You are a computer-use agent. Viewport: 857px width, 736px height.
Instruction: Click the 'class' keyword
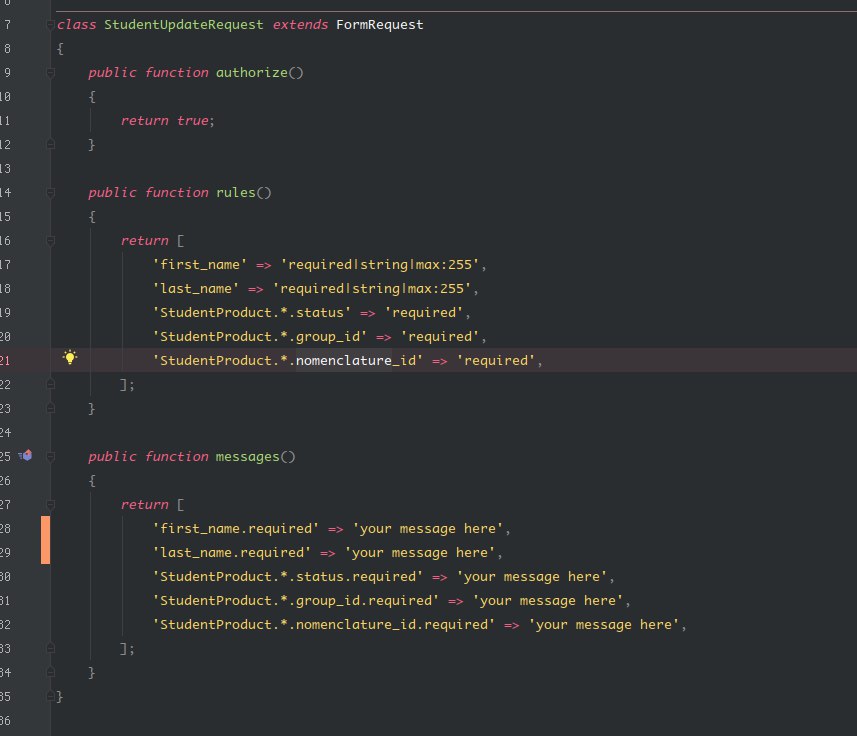(x=77, y=25)
